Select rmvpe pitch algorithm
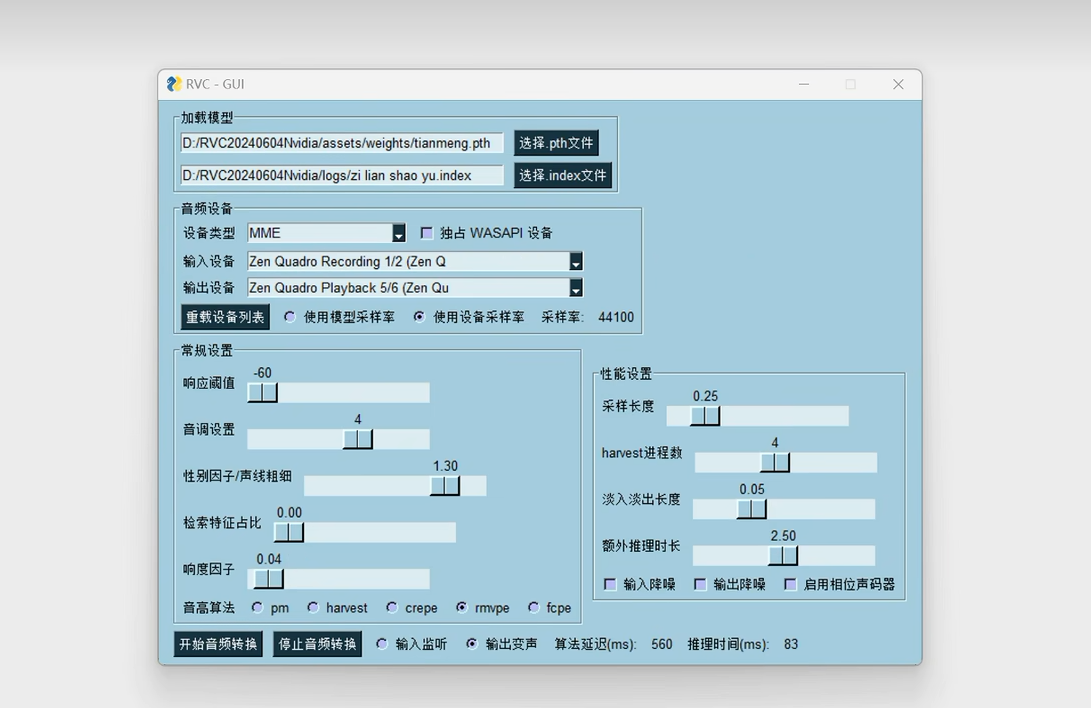 coord(461,607)
